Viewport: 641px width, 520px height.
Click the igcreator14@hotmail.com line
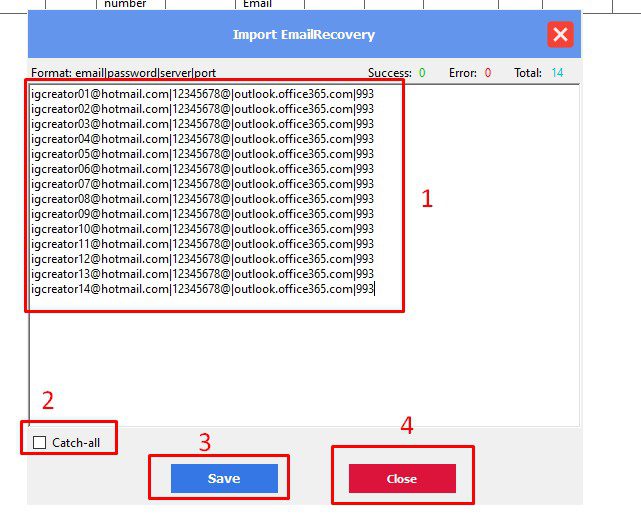[x=202, y=289]
